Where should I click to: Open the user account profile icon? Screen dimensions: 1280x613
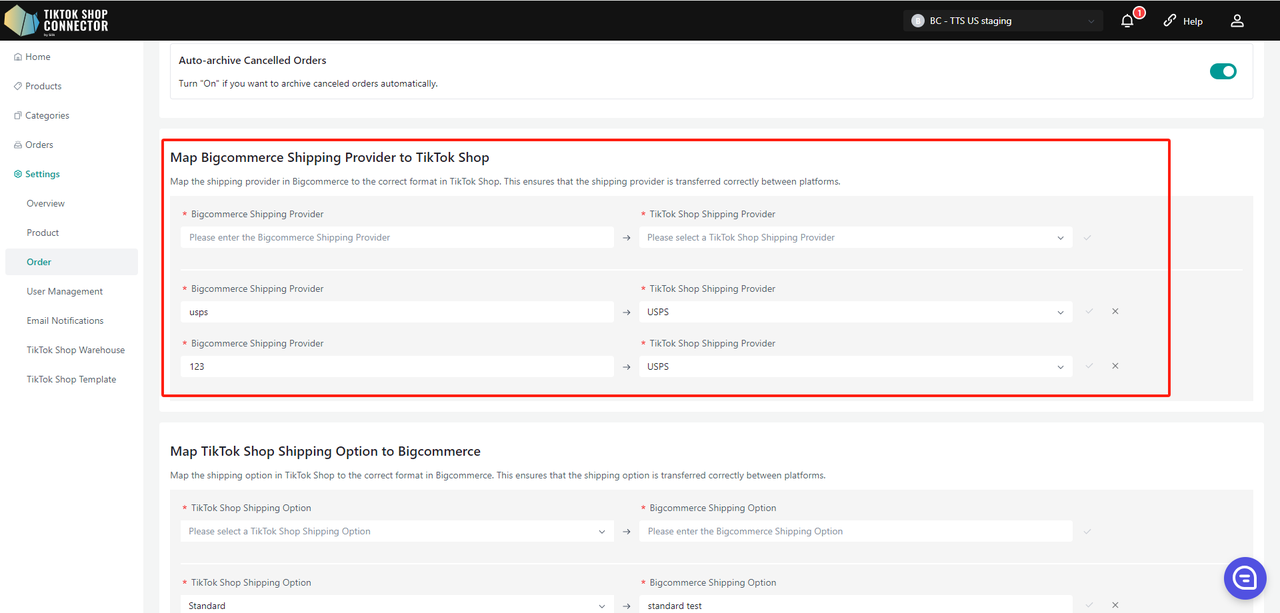pyautogui.click(x=1237, y=21)
